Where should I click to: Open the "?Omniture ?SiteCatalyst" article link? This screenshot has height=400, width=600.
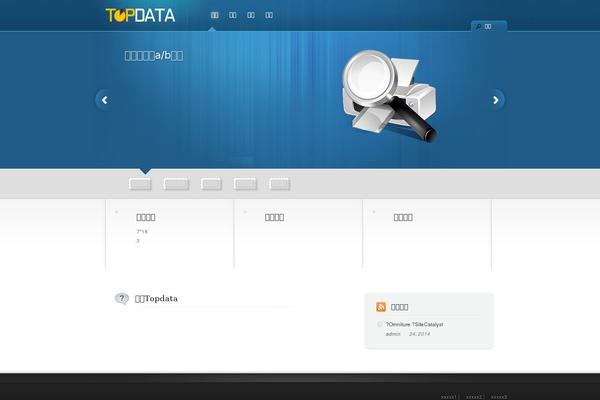(414, 324)
